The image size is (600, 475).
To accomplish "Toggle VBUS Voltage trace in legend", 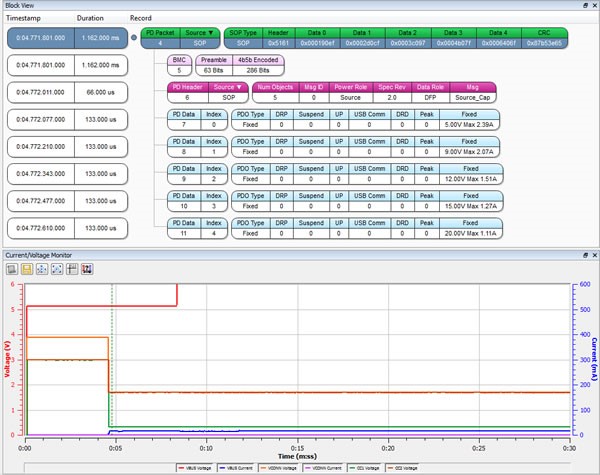I will point(196,468).
